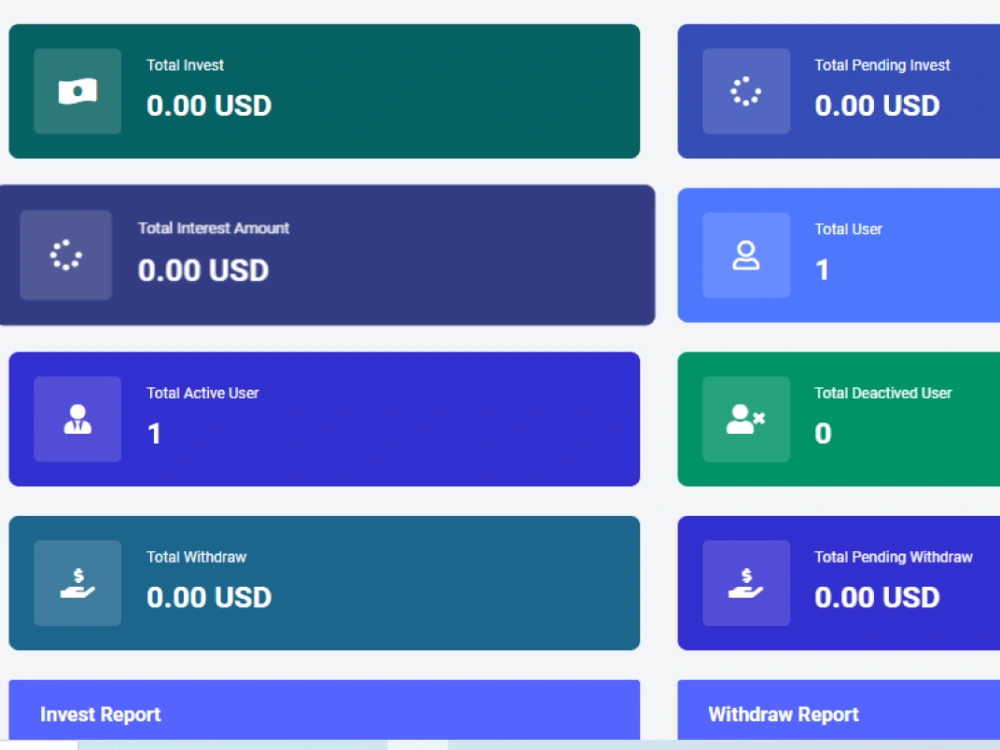Click the person icon on Total Active User card
The width and height of the screenshot is (1000, 750).
tap(77, 419)
